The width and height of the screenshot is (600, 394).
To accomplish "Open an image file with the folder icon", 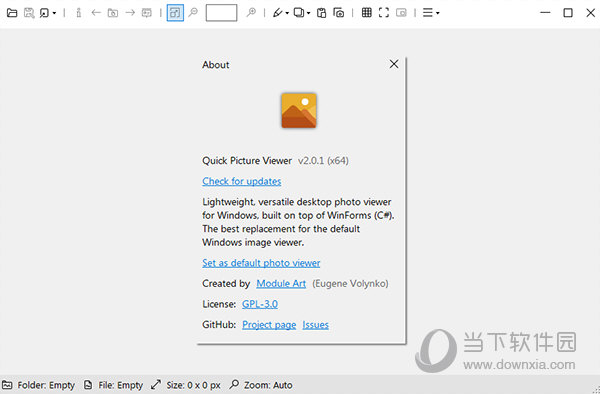I will (x=12, y=13).
